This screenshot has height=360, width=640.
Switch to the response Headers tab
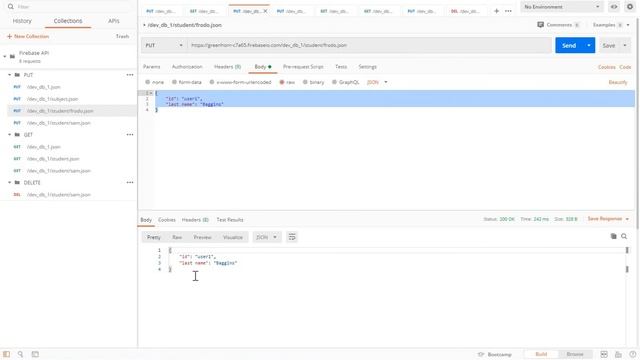(195, 220)
